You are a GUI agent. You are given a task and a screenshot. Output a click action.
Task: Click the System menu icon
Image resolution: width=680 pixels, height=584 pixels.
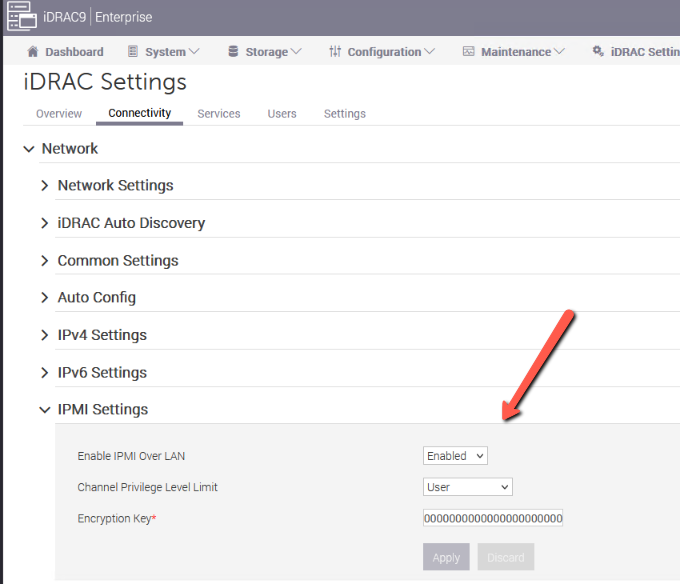coord(133,52)
